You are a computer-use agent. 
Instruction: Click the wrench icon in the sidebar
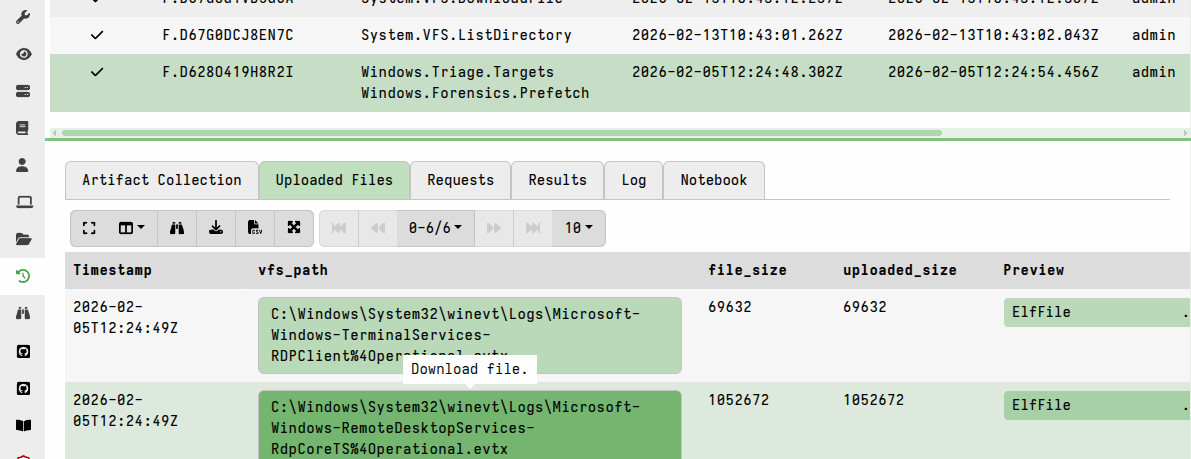(24, 17)
